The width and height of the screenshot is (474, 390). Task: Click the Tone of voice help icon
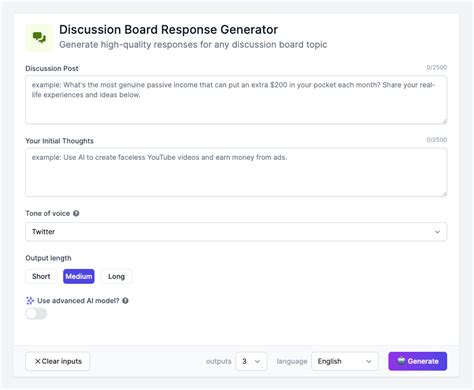point(76,213)
